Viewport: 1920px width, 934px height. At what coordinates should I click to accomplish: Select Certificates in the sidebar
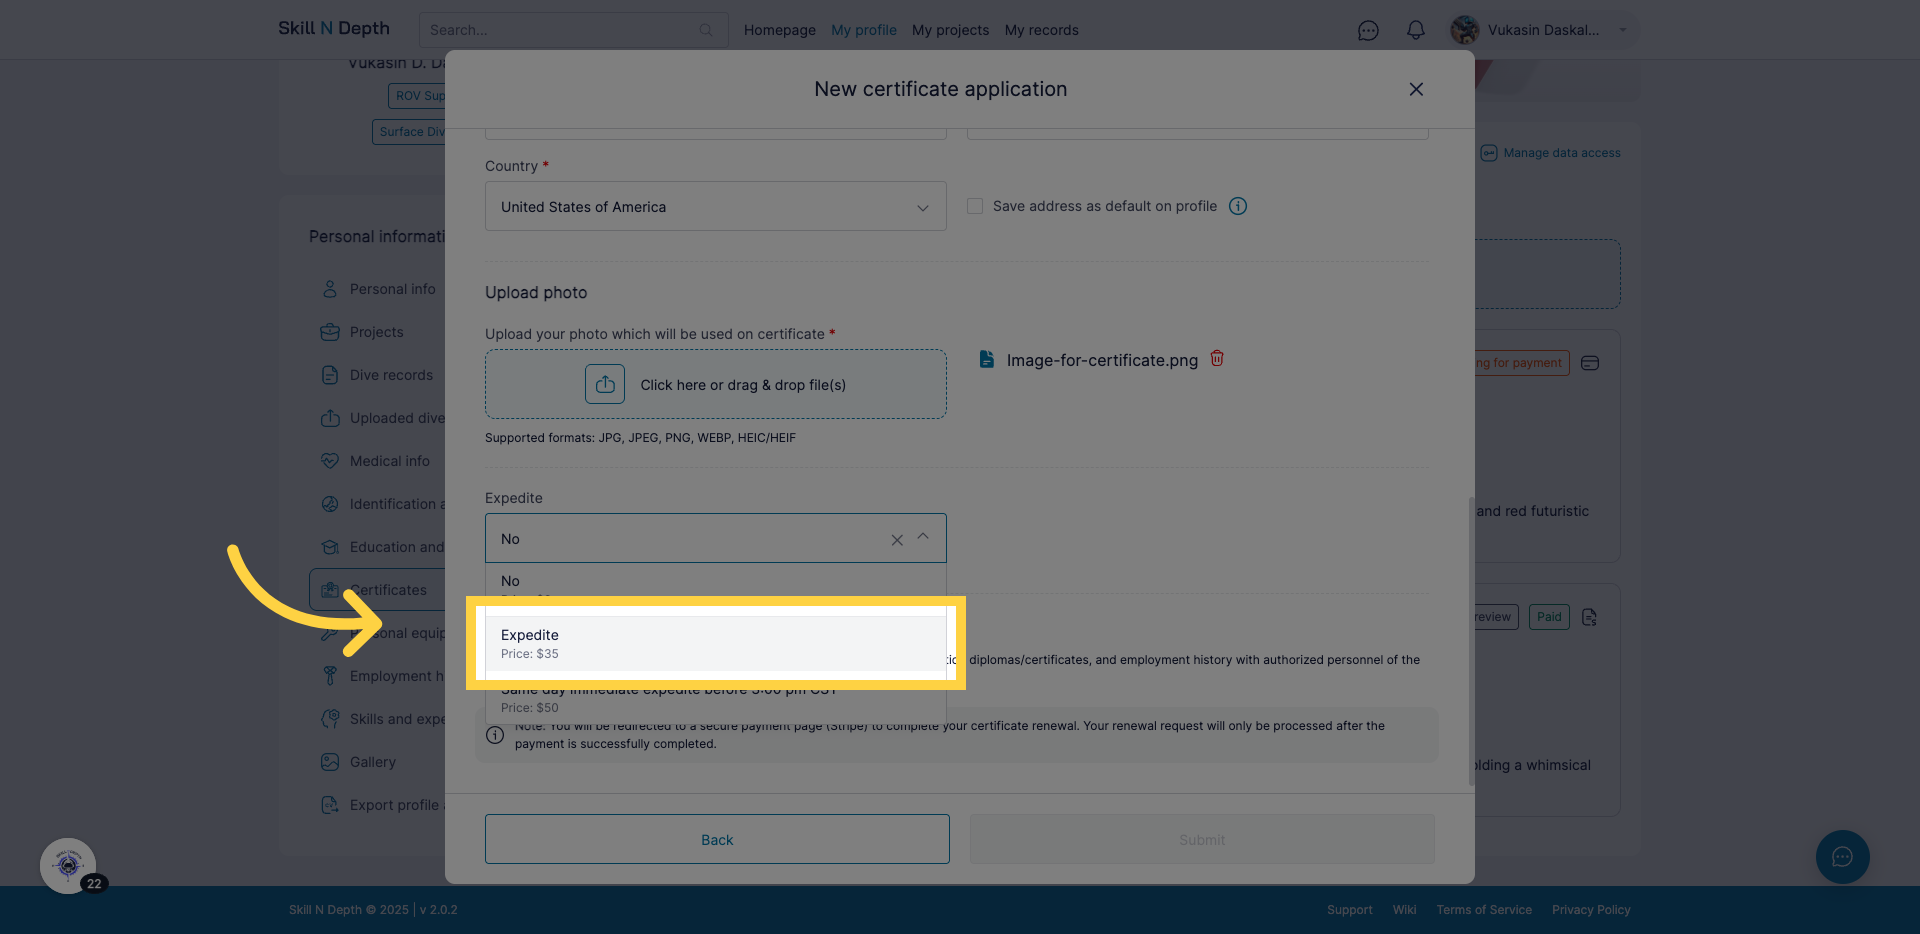[388, 590]
